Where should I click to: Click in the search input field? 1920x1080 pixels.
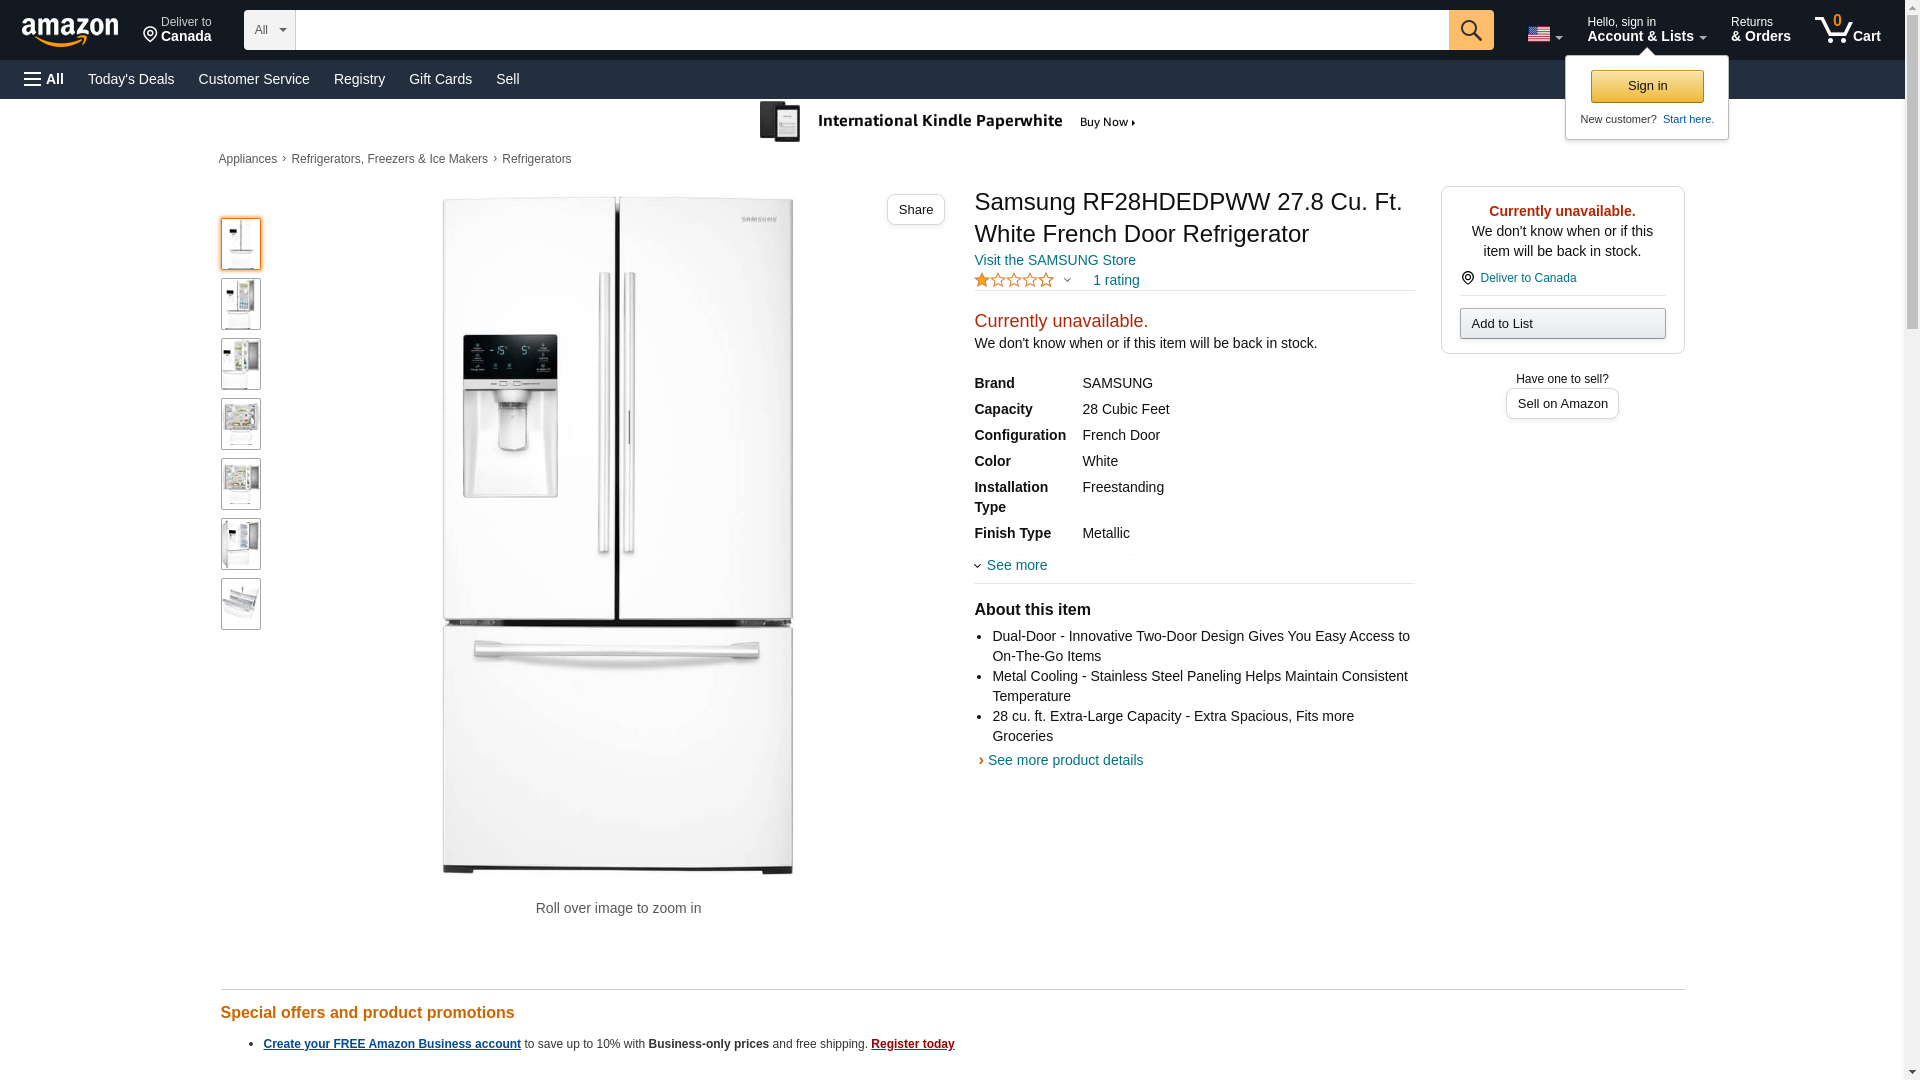tap(871, 30)
